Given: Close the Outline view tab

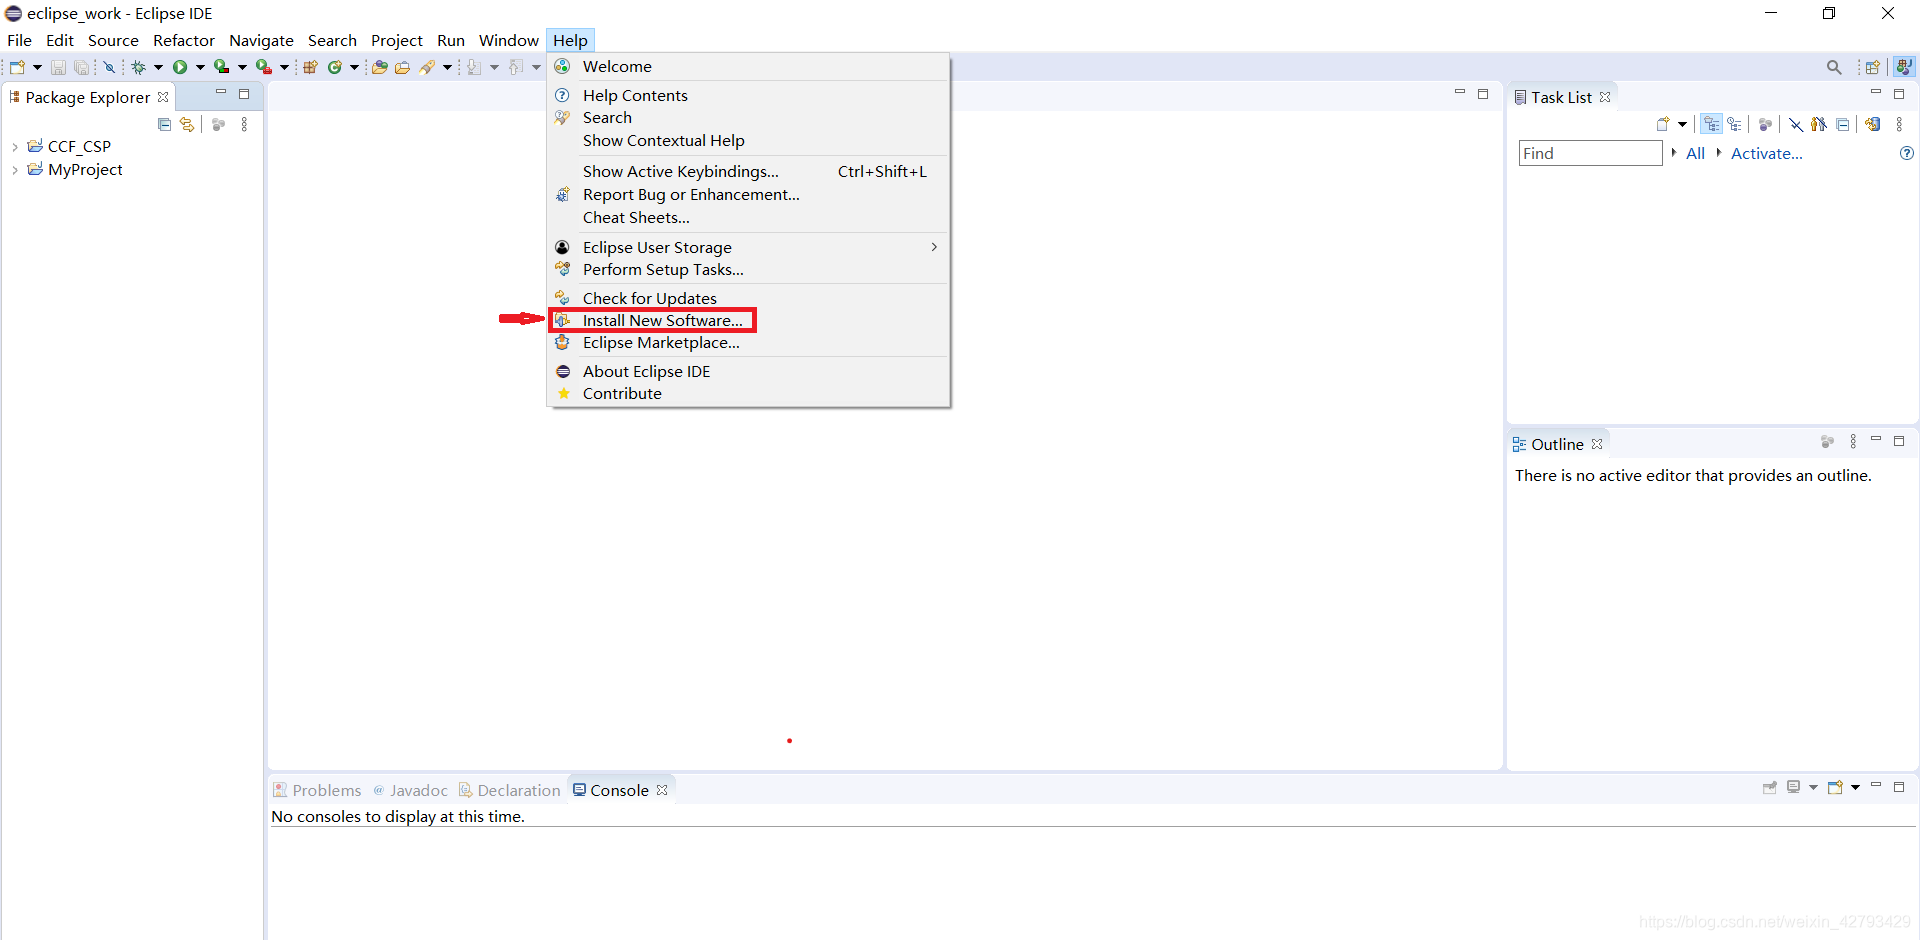Looking at the screenshot, I should pos(1597,444).
